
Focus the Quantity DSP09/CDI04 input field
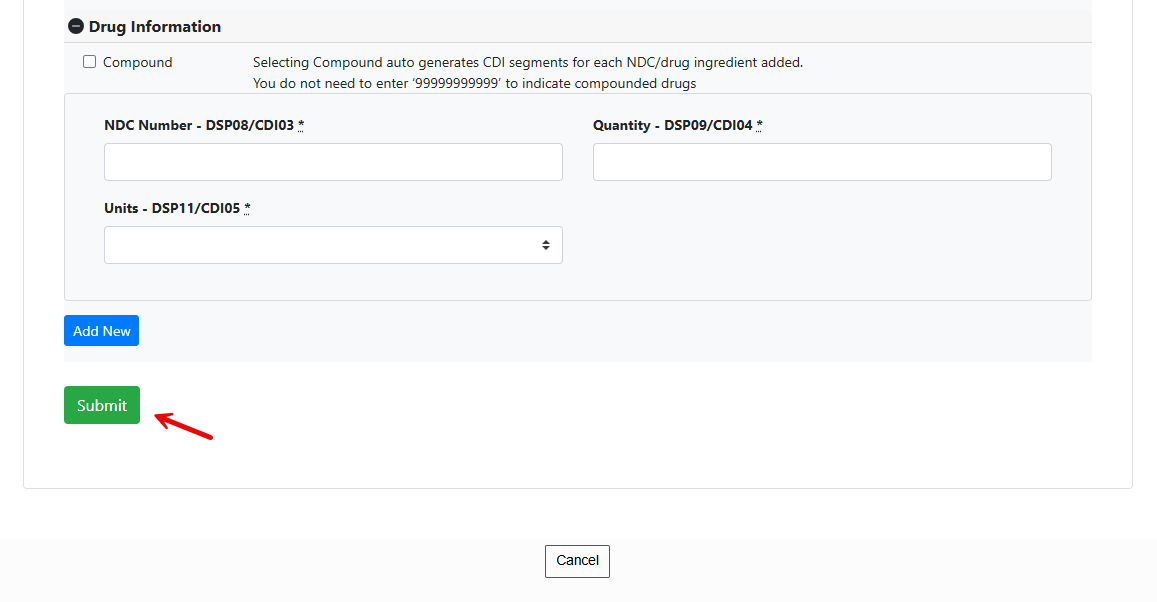tap(822, 162)
